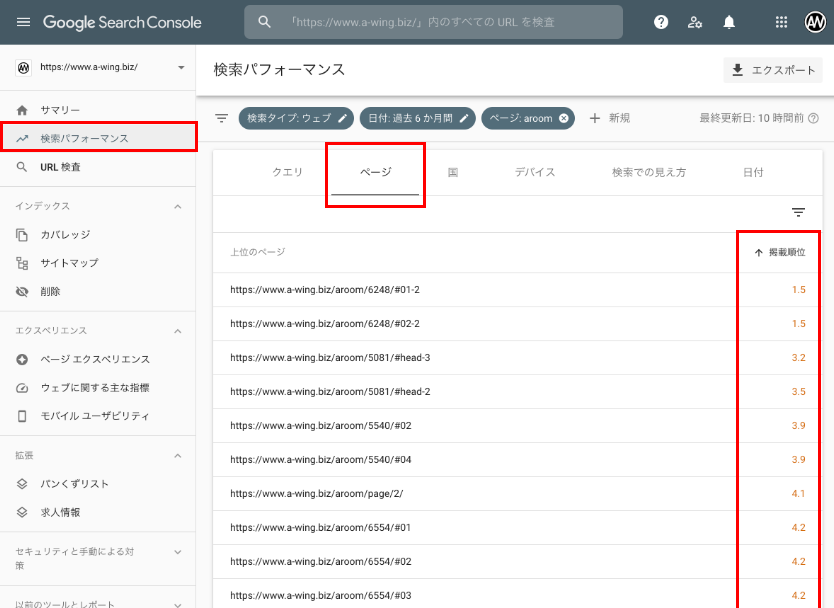Viewport: 834px width, 608px height.
Task: Collapse the インデックス section
Action: [178, 206]
